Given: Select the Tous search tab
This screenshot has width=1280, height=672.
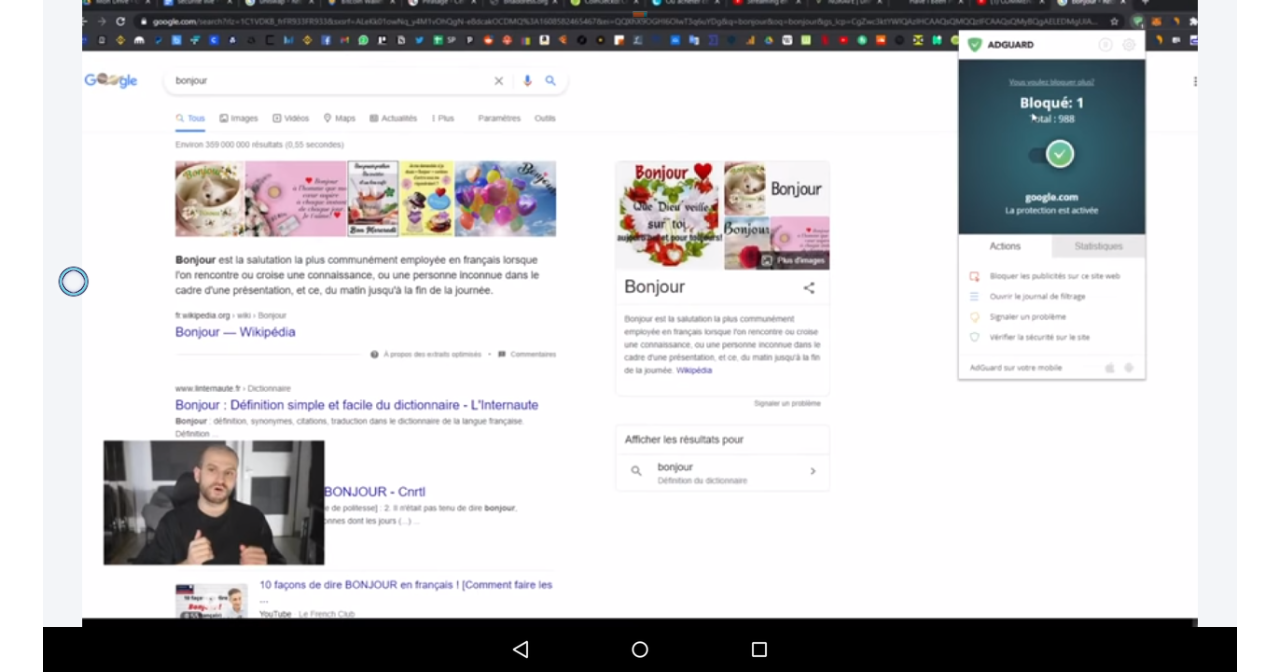Looking at the screenshot, I should coord(190,118).
